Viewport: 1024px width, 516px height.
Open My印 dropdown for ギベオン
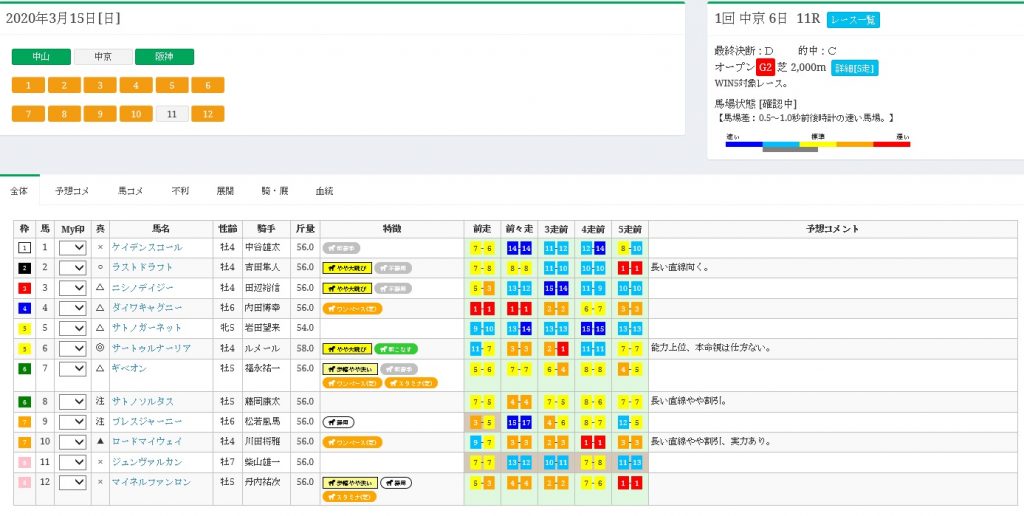(x=72, y=369)
